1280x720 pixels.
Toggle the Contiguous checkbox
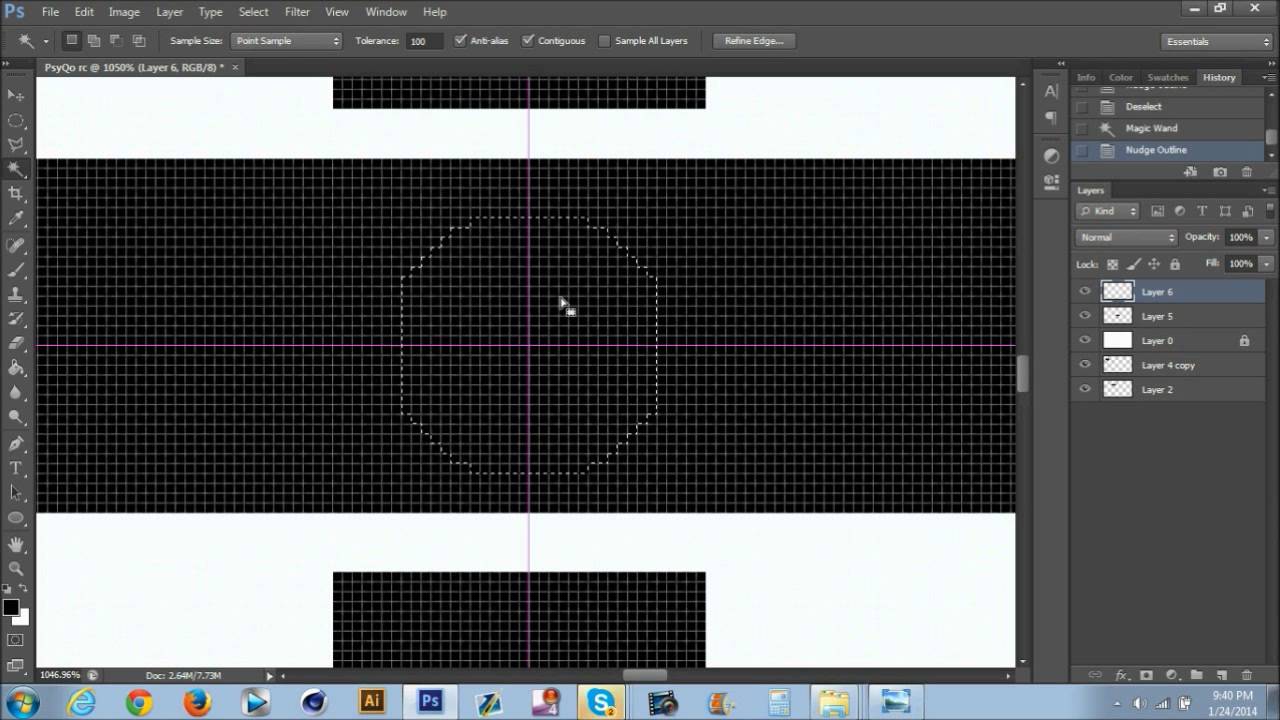(x=528, y=41)
